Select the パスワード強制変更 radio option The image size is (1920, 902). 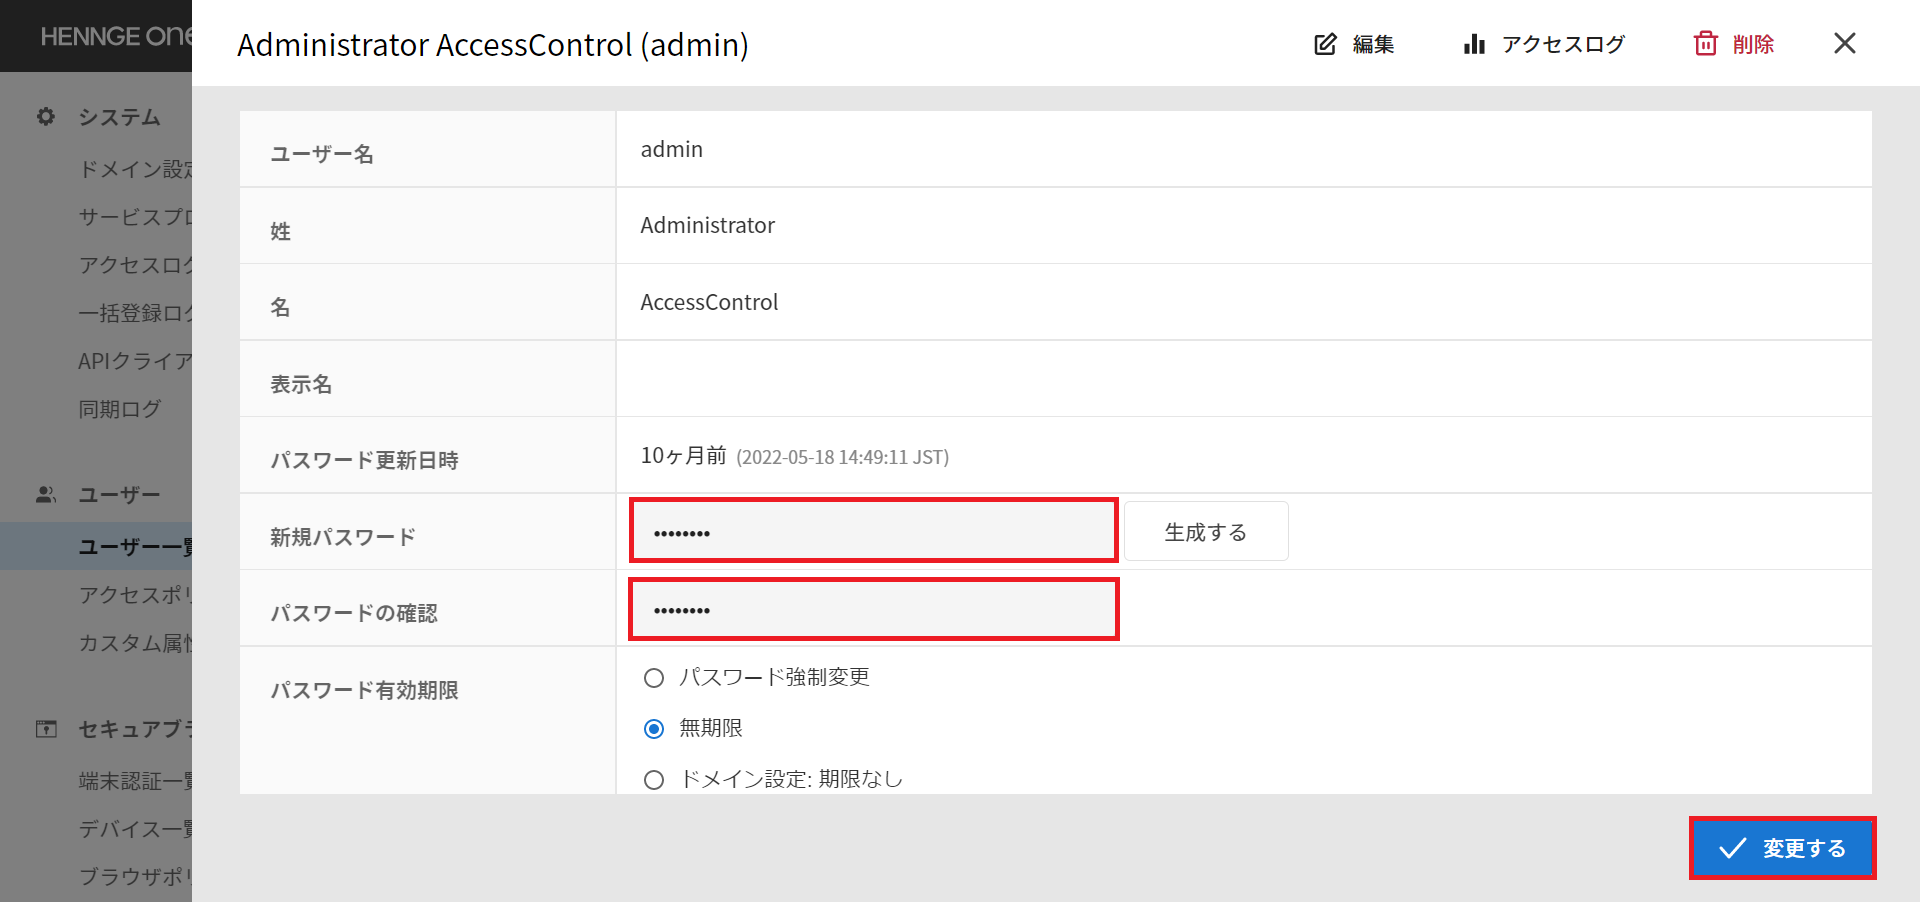coord(654,678)
